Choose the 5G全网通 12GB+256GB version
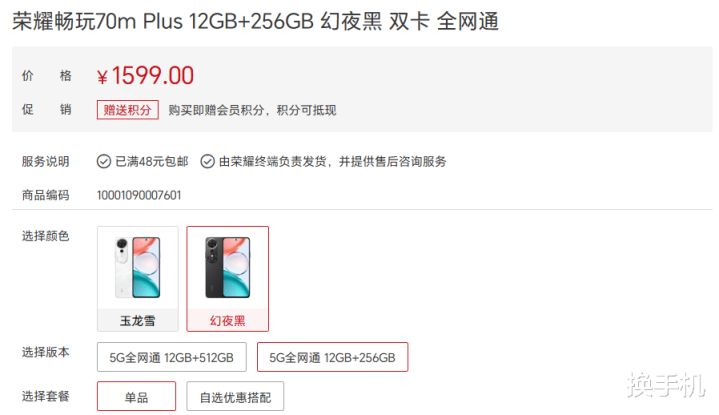 pos(332,357)
